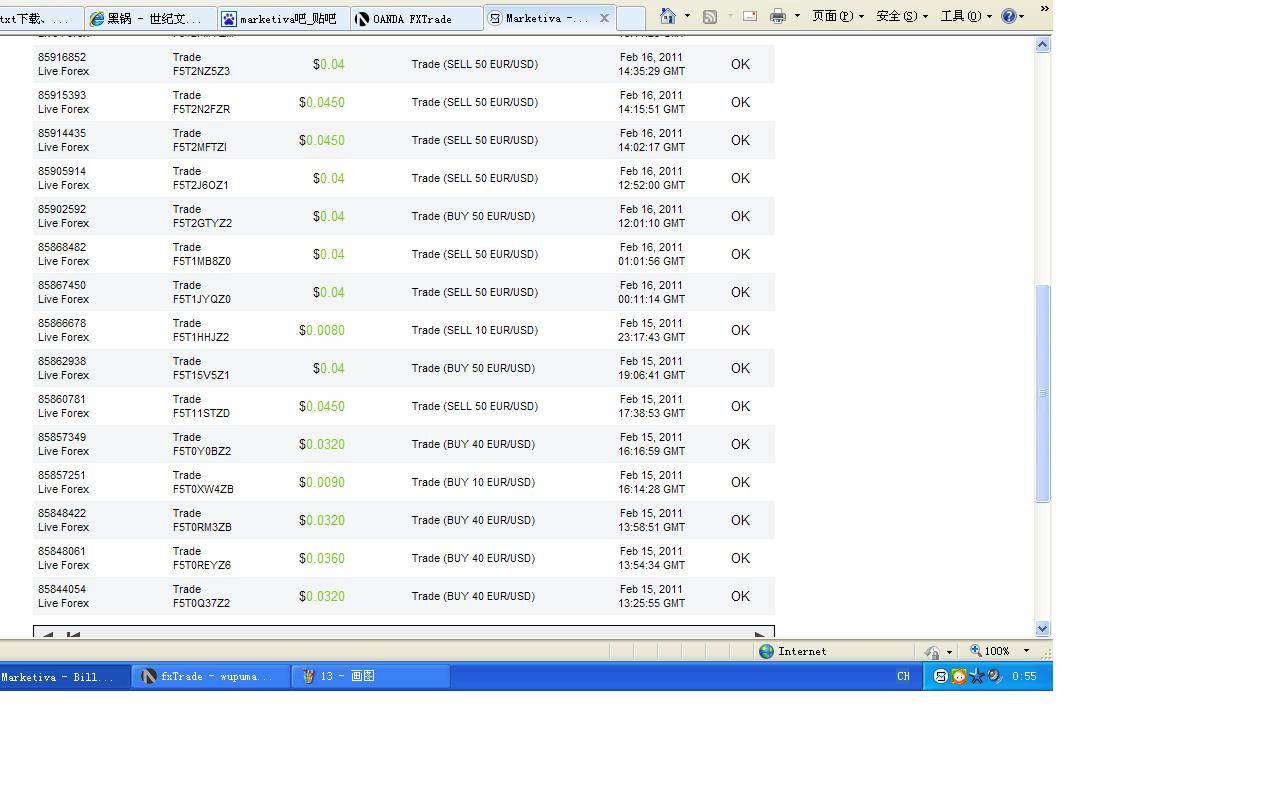Click the orange face tray icon
The width and height of the screenshot is (1280, 800).
959,676
